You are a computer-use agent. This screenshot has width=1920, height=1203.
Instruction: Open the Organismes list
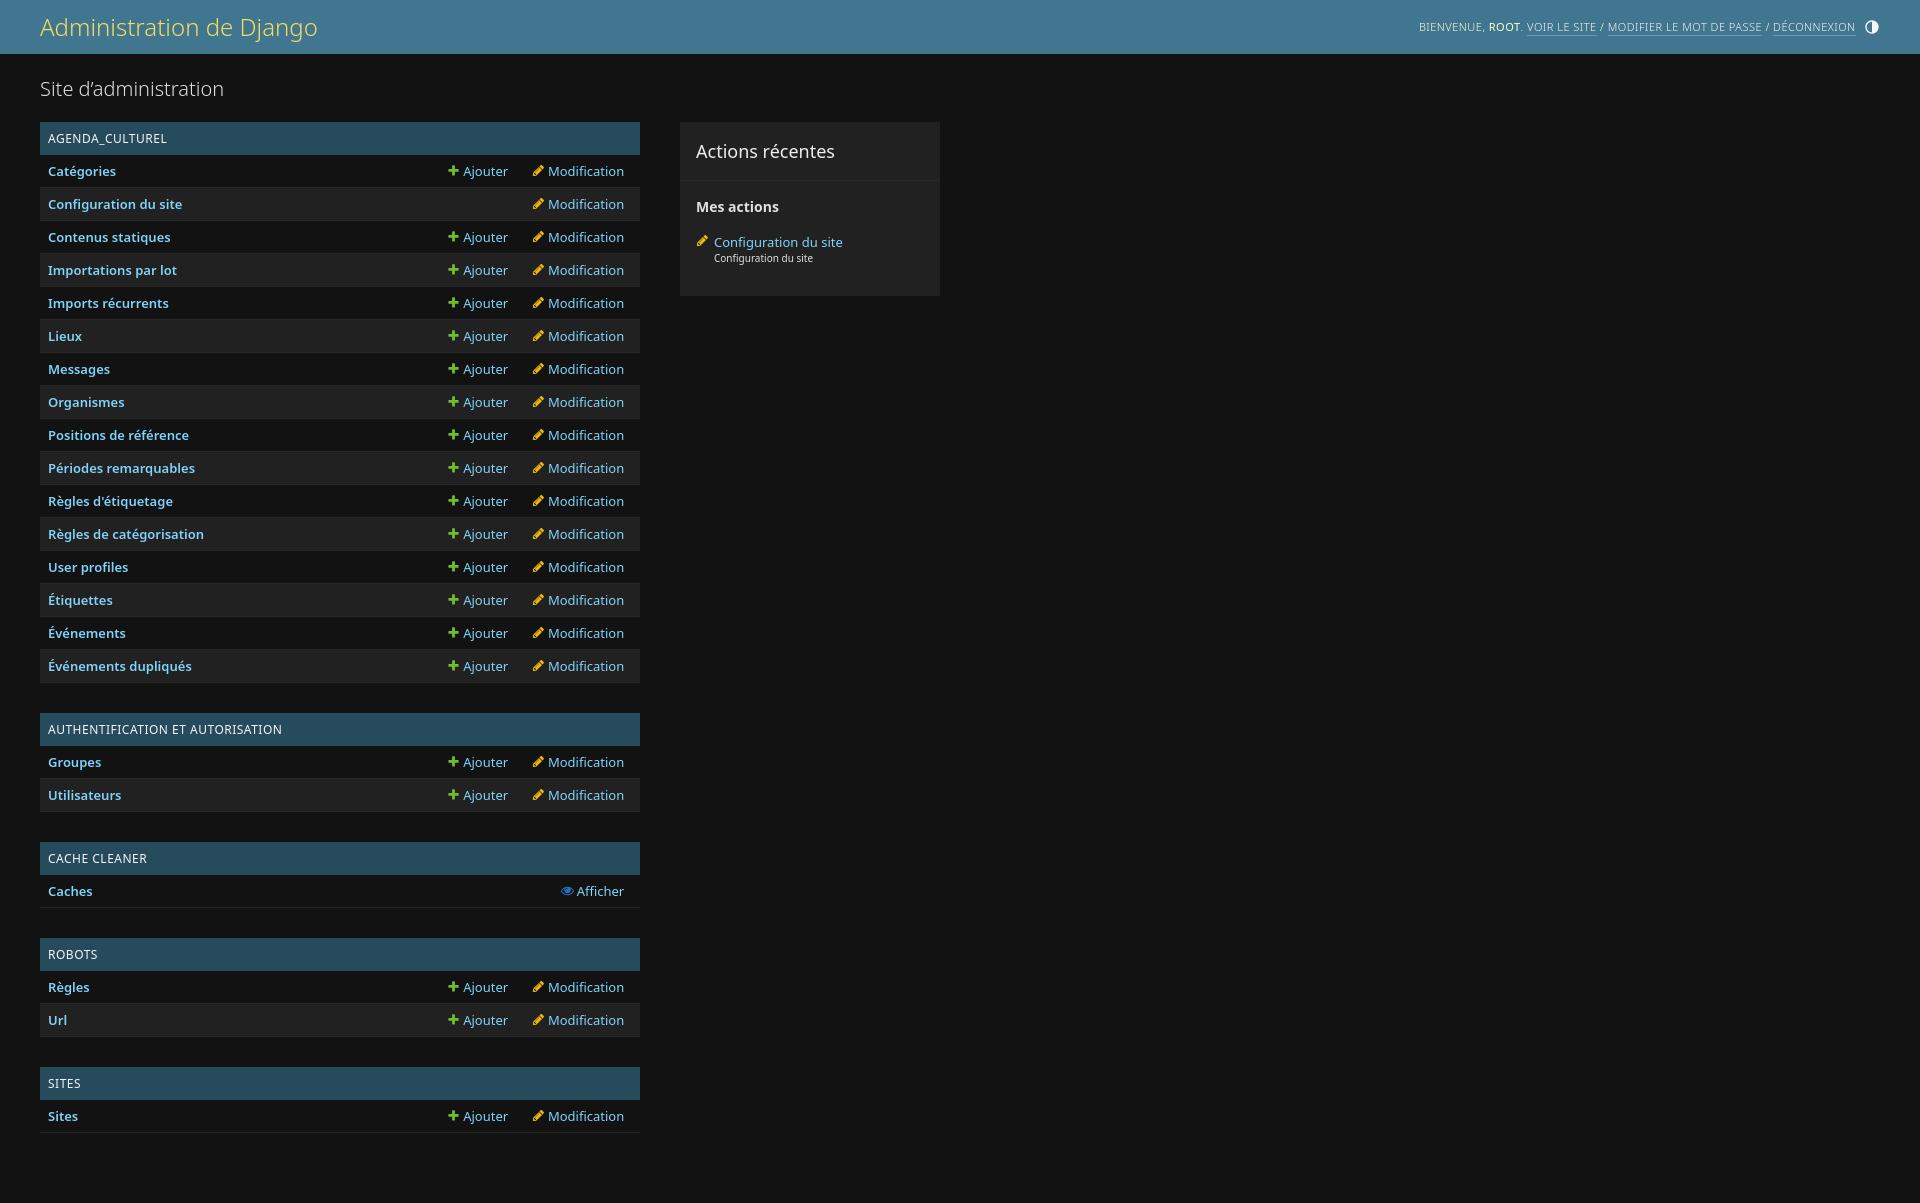(x=86, y=403)
